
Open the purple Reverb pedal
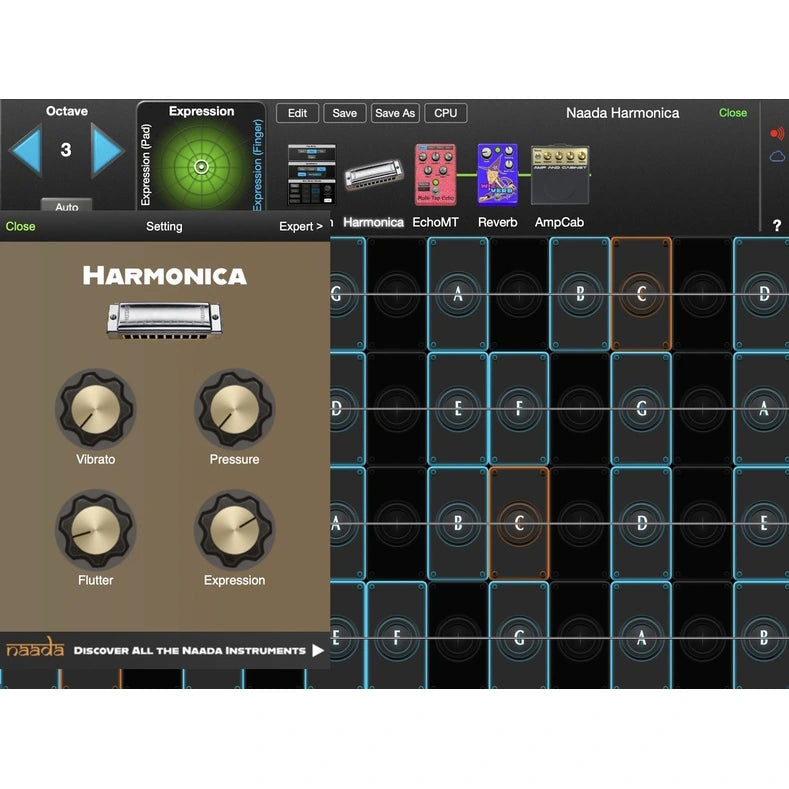(x=497, y=175)
